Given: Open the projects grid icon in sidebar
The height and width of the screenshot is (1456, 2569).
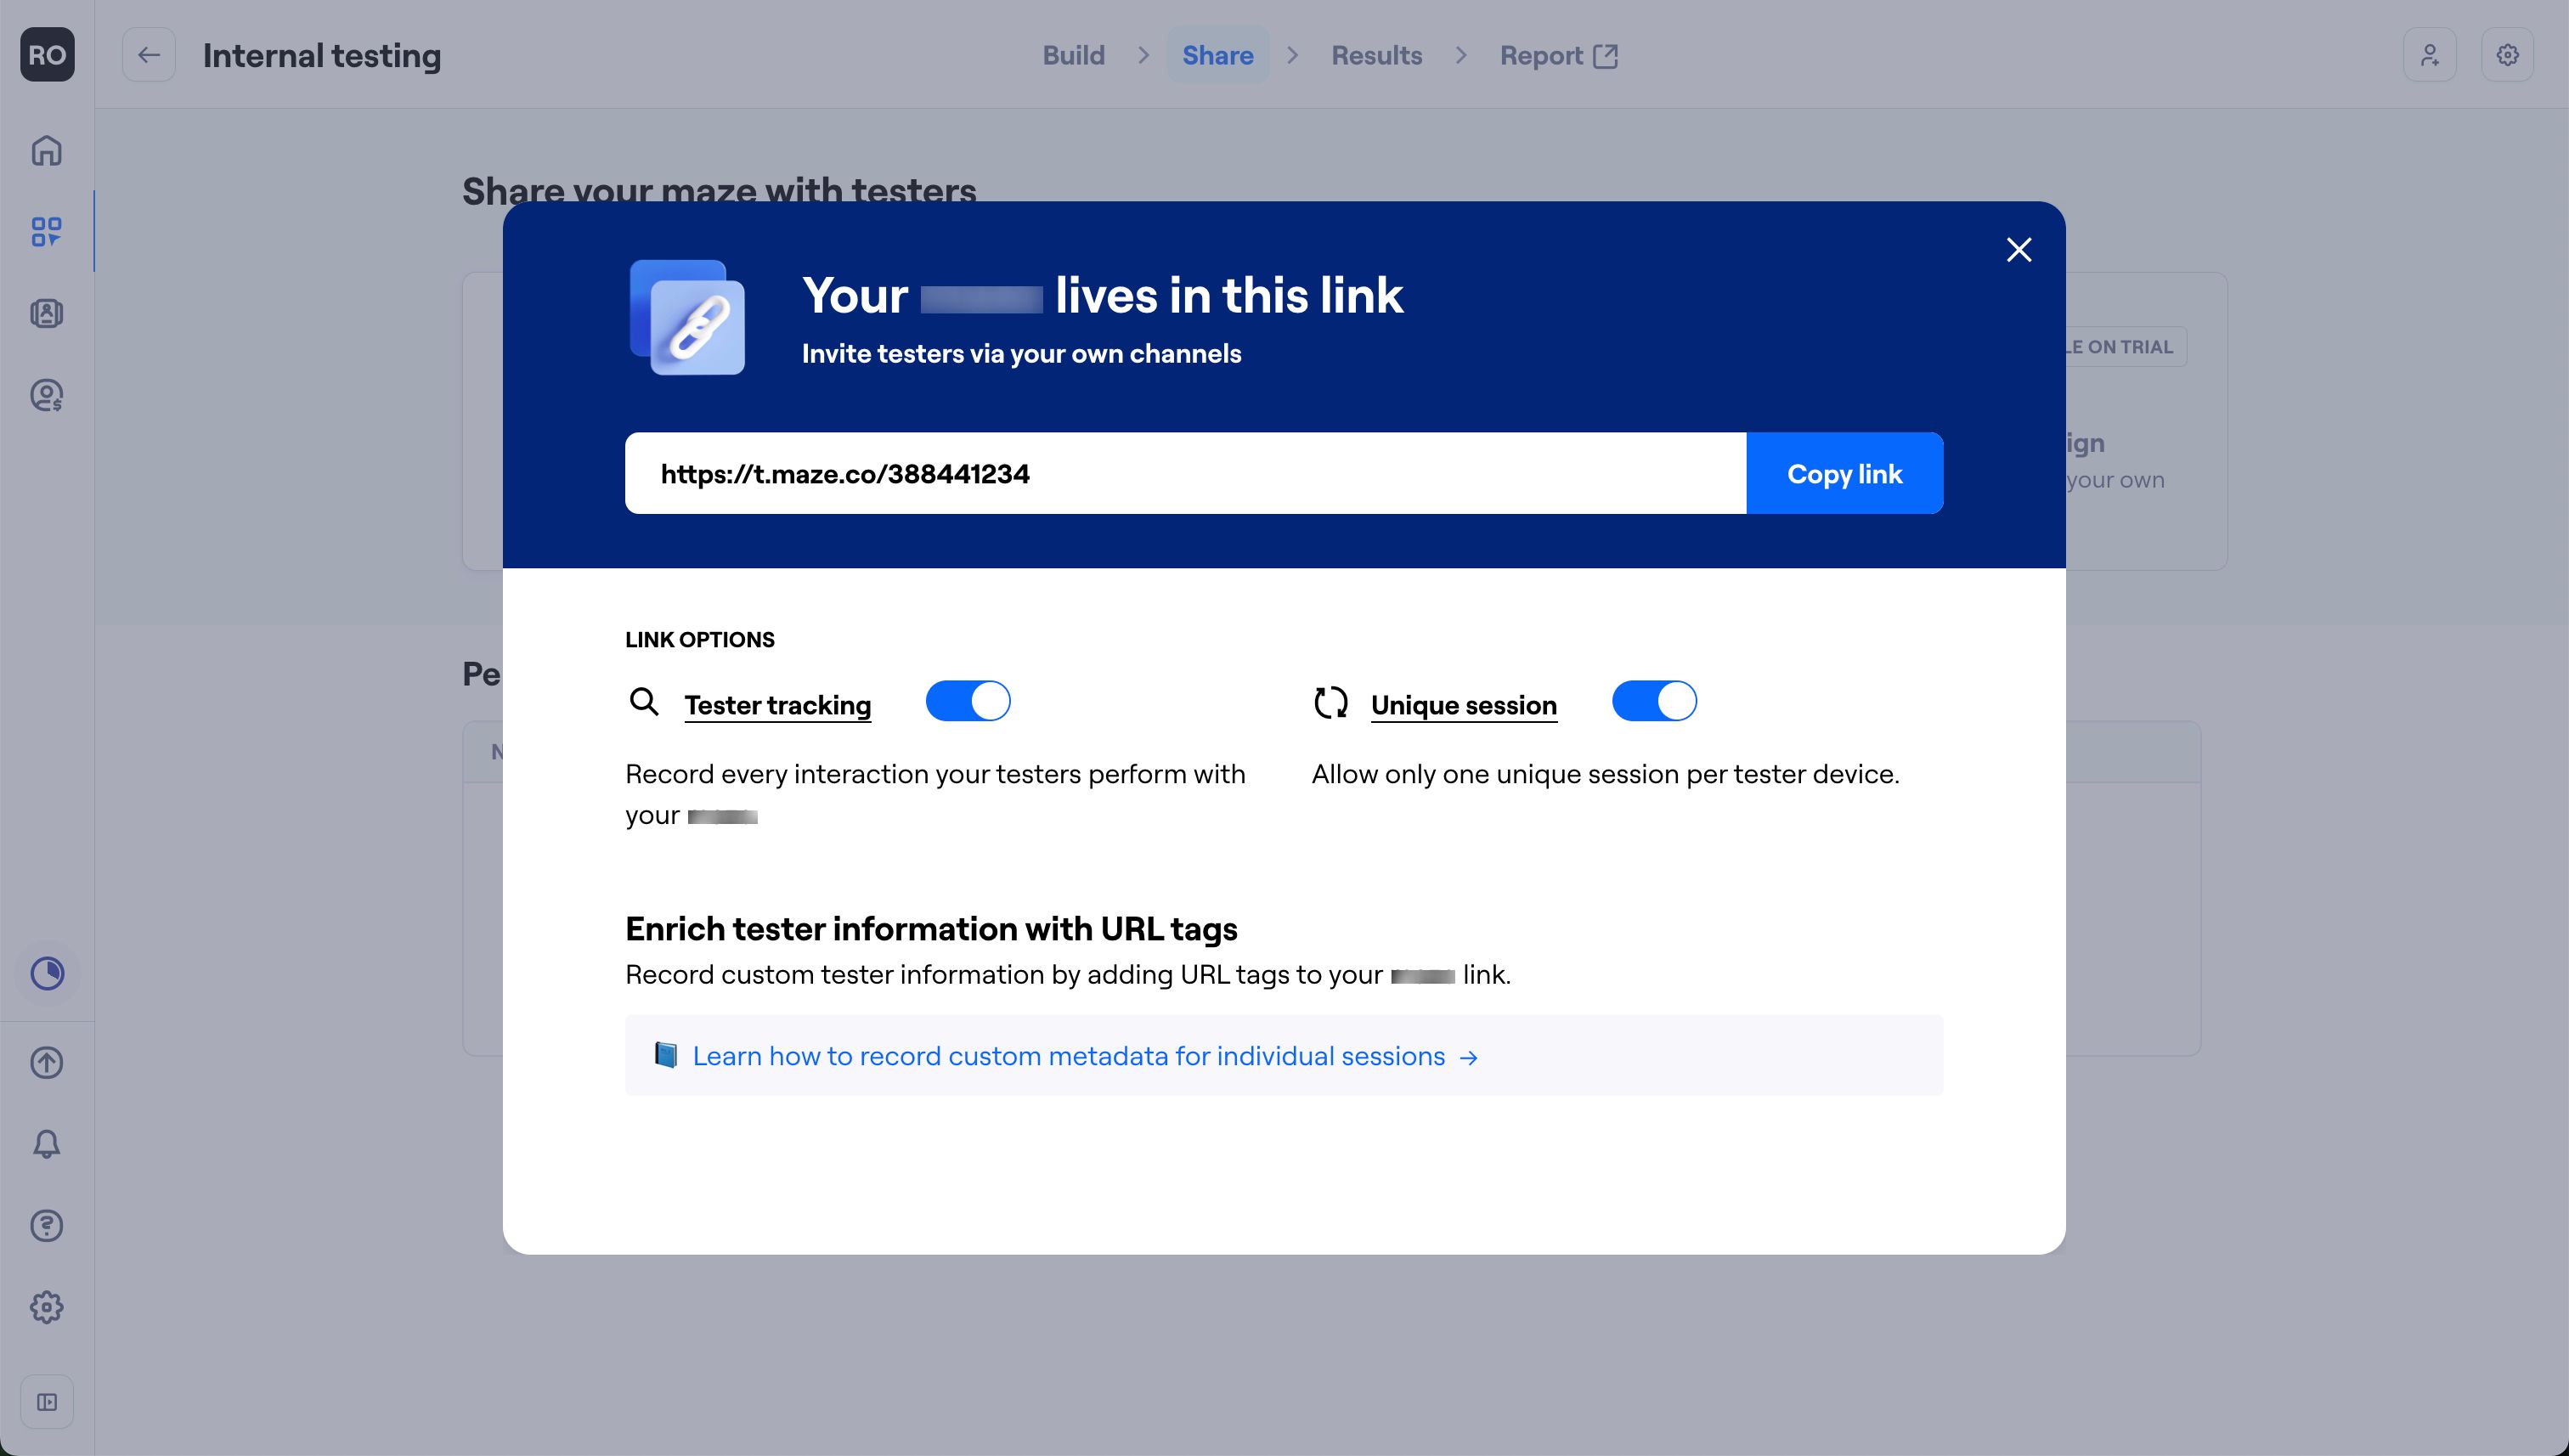Looking at the screenshot, I should pos(47,232).
